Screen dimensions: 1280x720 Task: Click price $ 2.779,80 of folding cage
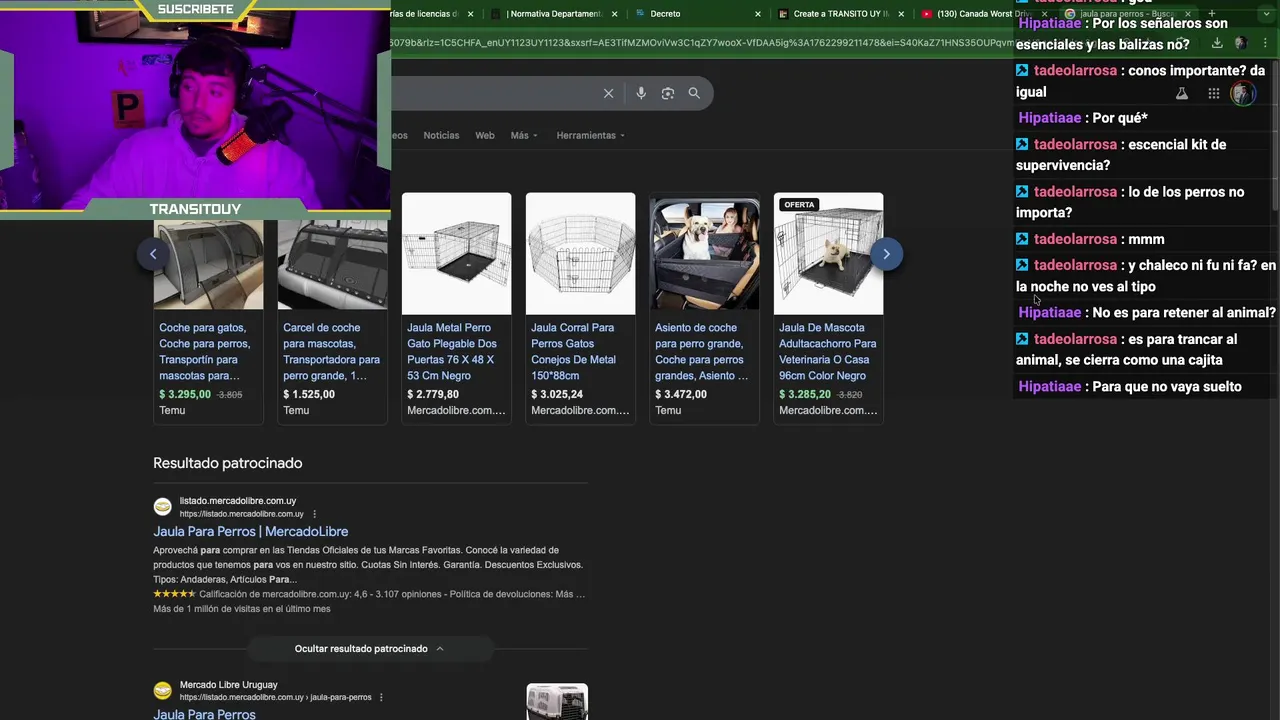pyautogui.click(x=433, y=394)
